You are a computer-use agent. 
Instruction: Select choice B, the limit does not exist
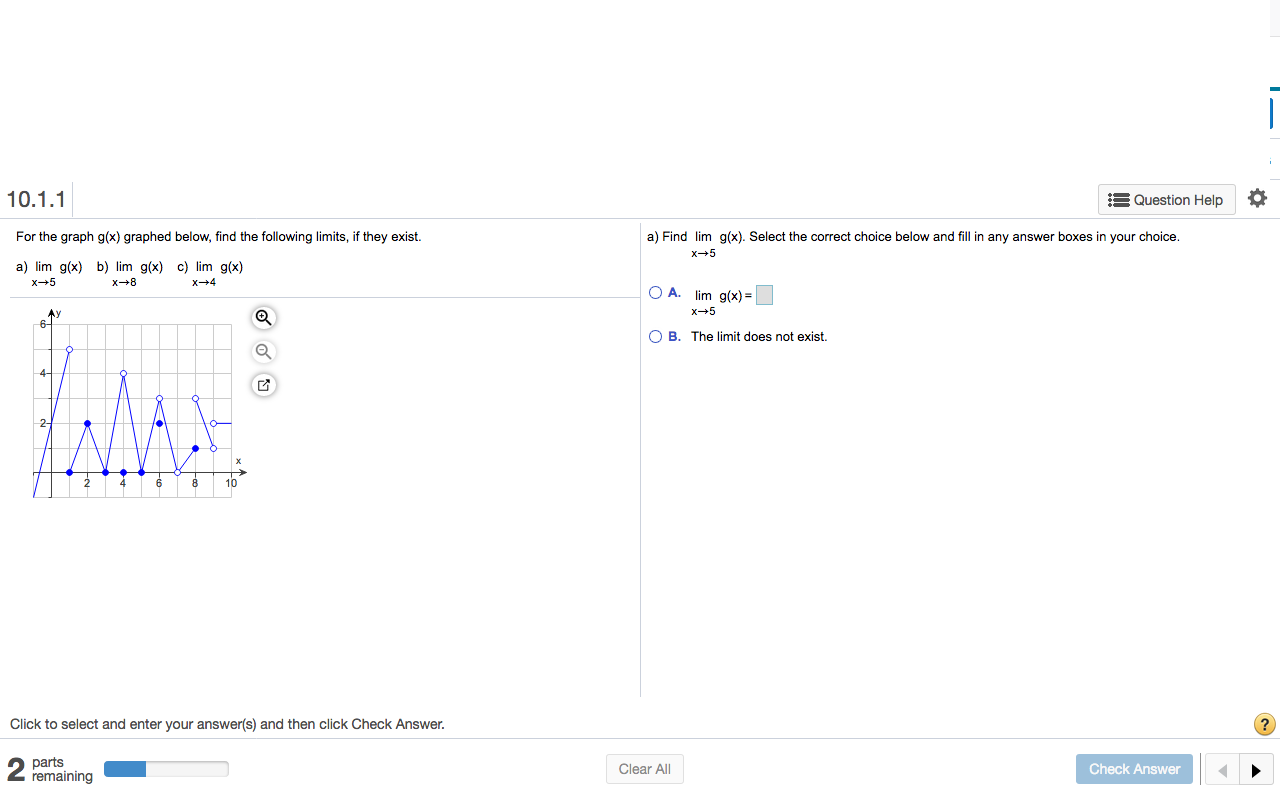point(655,336)
